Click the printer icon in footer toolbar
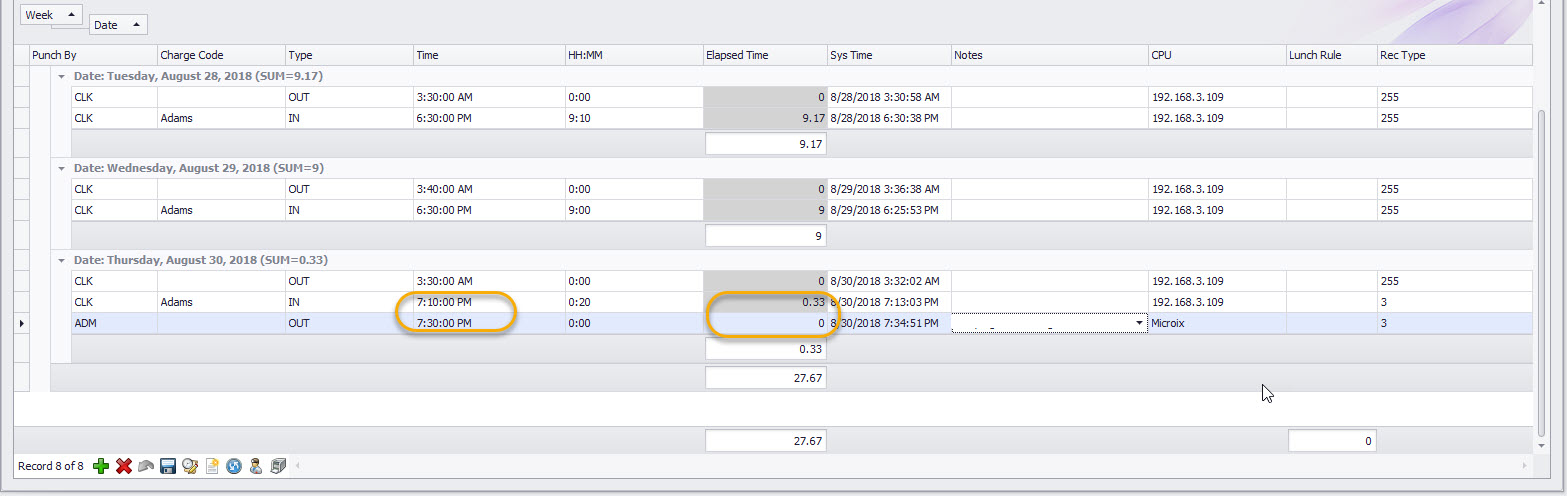 pos(278,466)
